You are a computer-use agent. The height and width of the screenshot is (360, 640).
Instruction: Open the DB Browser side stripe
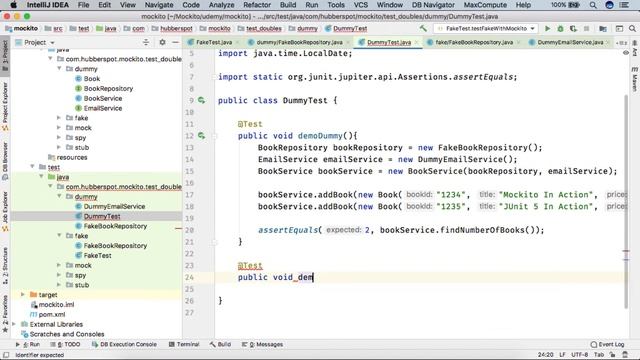tap(5, 161)
